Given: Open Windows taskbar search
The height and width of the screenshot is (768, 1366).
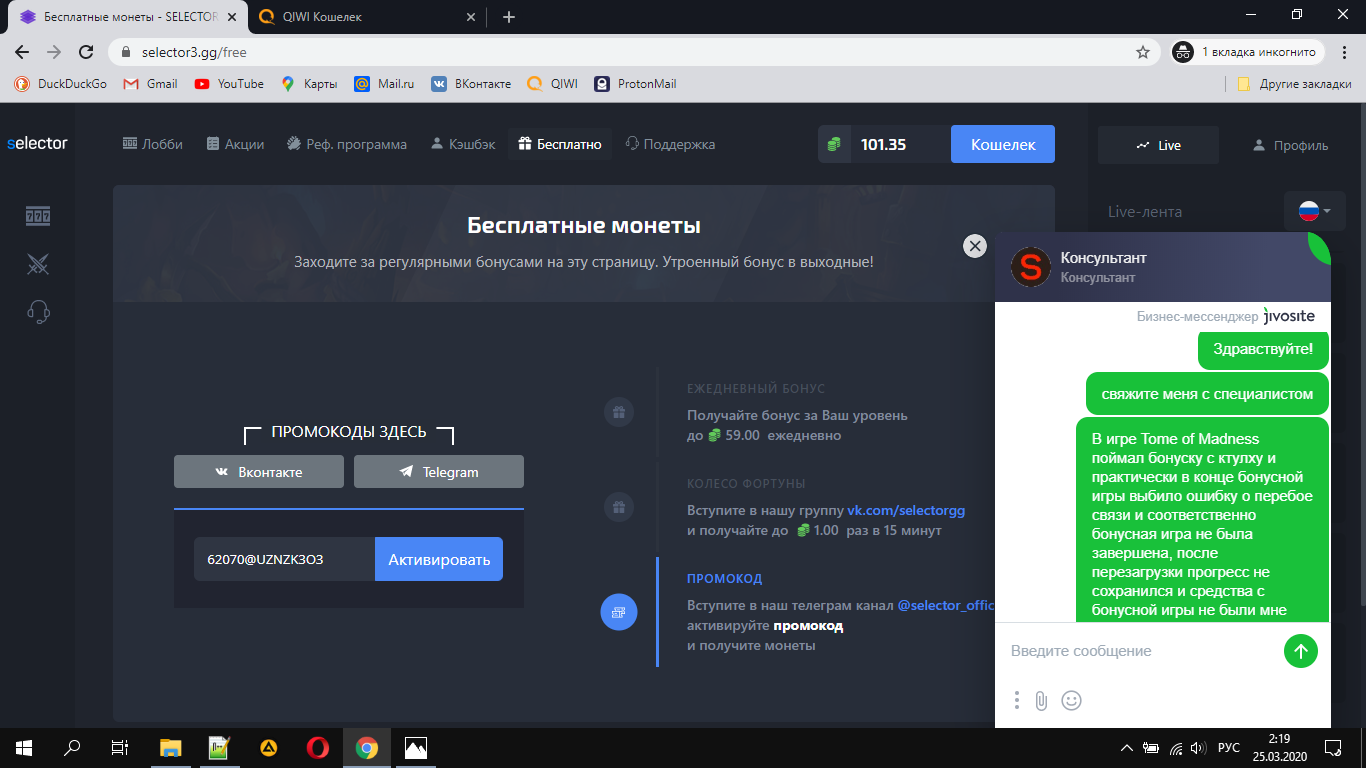Looking at the screenshot, I should click(72, 747).
